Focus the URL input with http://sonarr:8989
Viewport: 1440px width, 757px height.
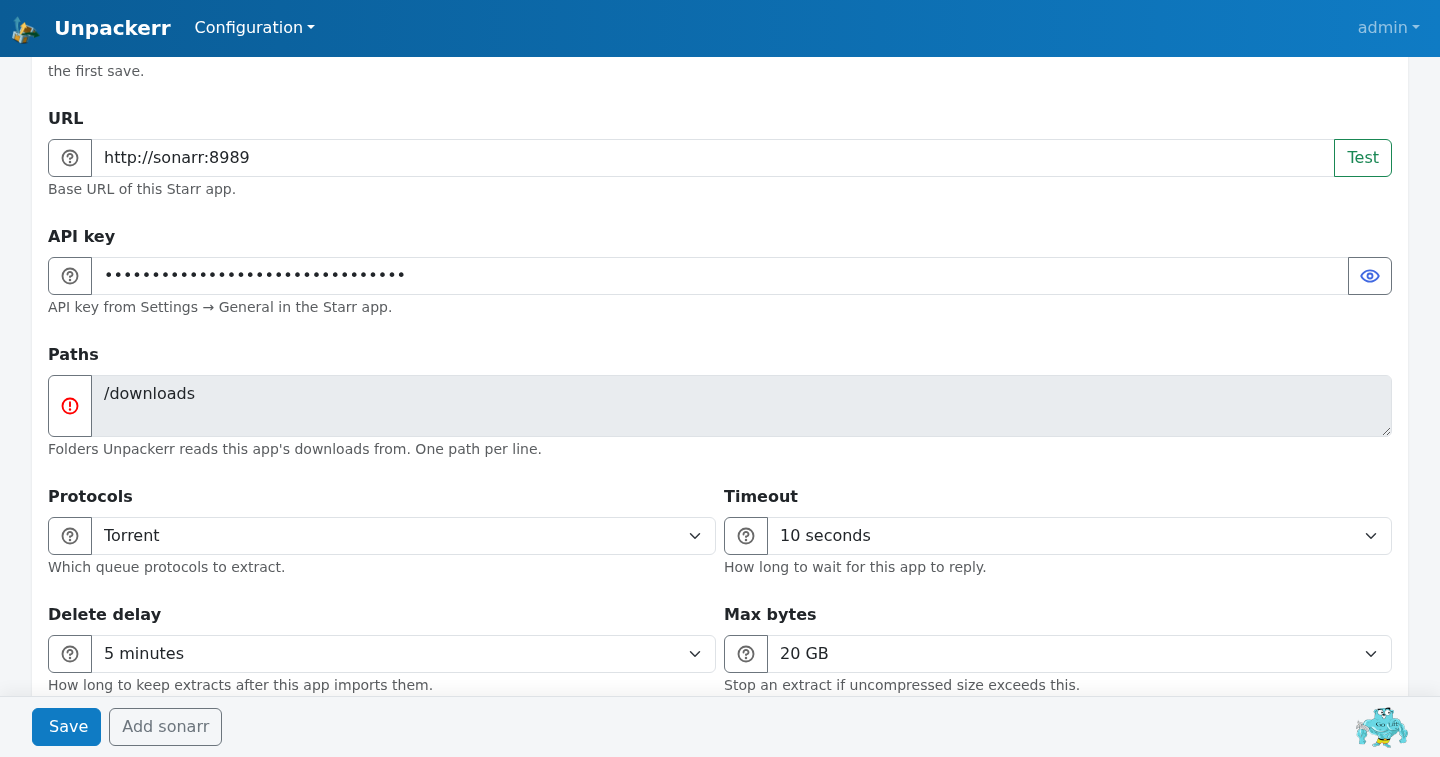(713, 158)
